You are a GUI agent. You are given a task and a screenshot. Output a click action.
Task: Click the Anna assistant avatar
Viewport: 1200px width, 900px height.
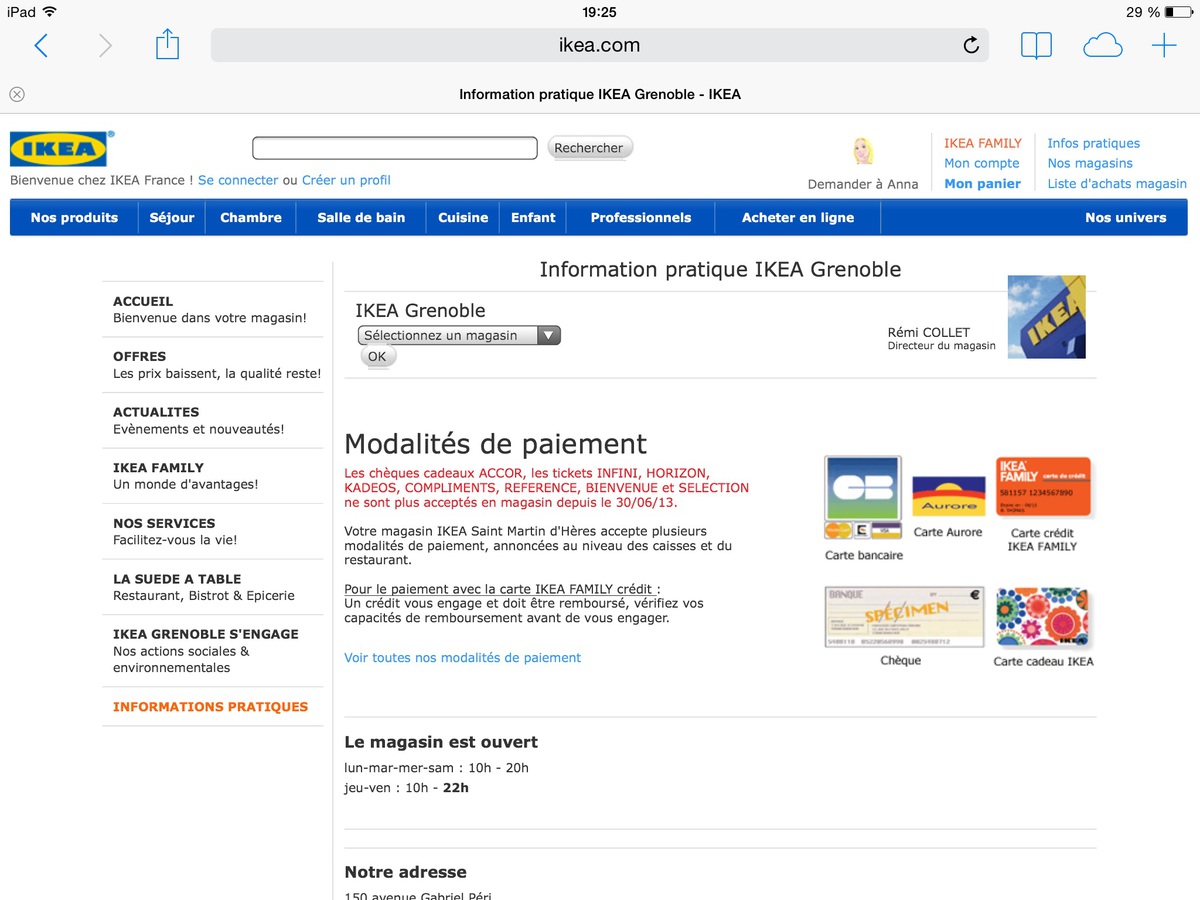[863, 151]
